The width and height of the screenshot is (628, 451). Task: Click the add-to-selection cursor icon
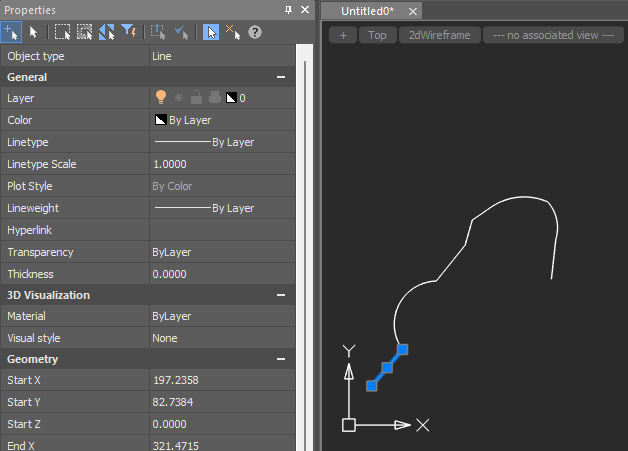[x=13, y=32]
